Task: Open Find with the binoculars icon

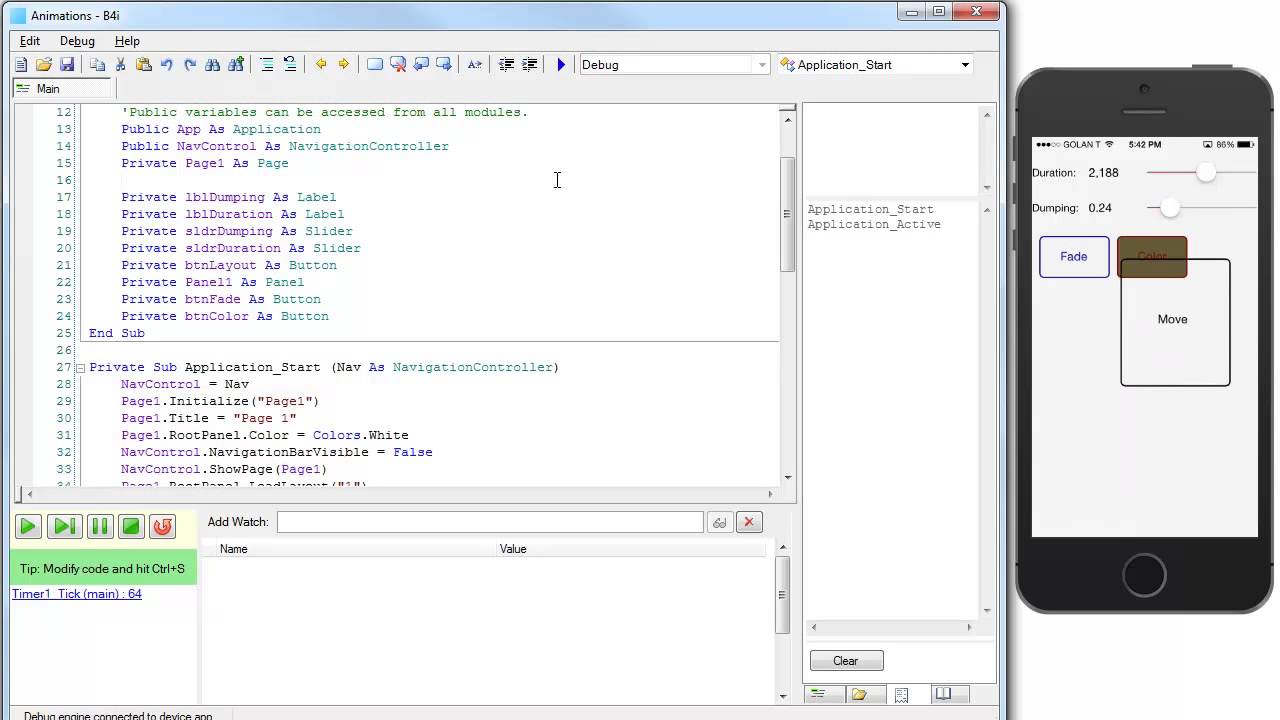Action: (212, 64)
